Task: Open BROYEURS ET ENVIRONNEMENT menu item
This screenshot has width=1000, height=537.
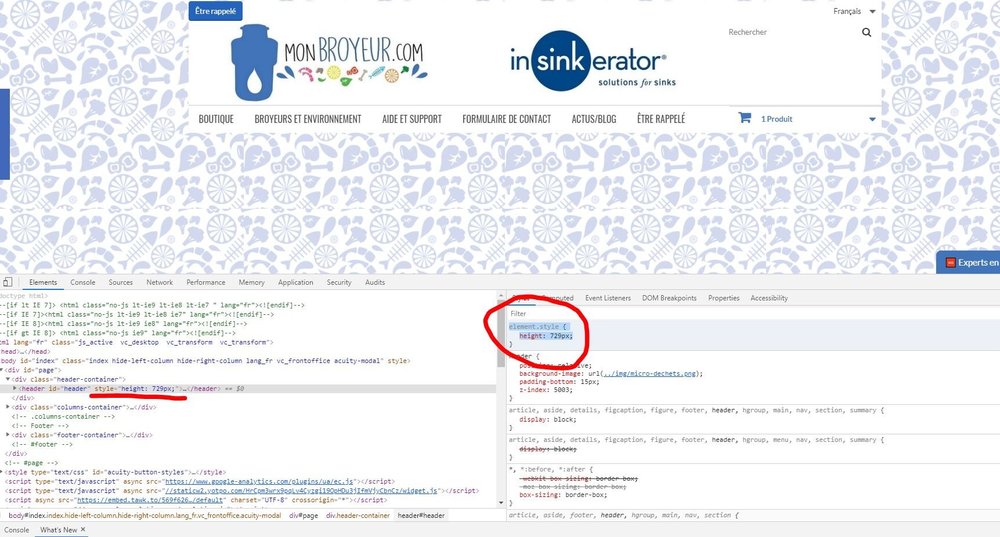Action: 307,119
